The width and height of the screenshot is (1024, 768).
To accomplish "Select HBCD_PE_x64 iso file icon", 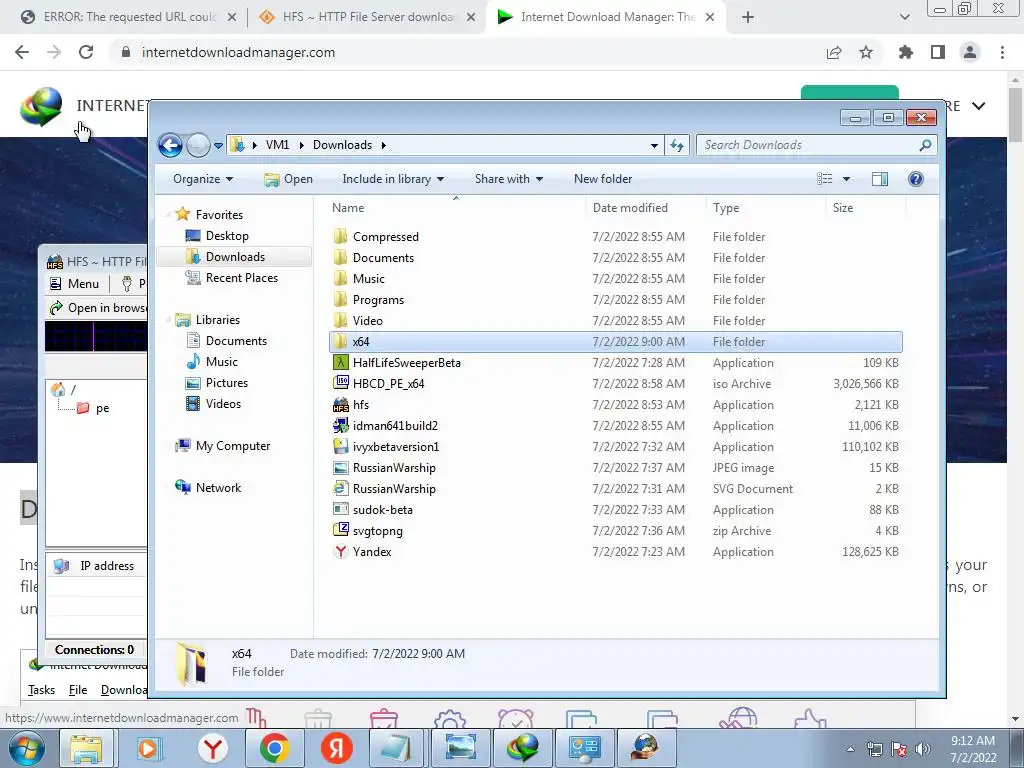I will [340, 383].
